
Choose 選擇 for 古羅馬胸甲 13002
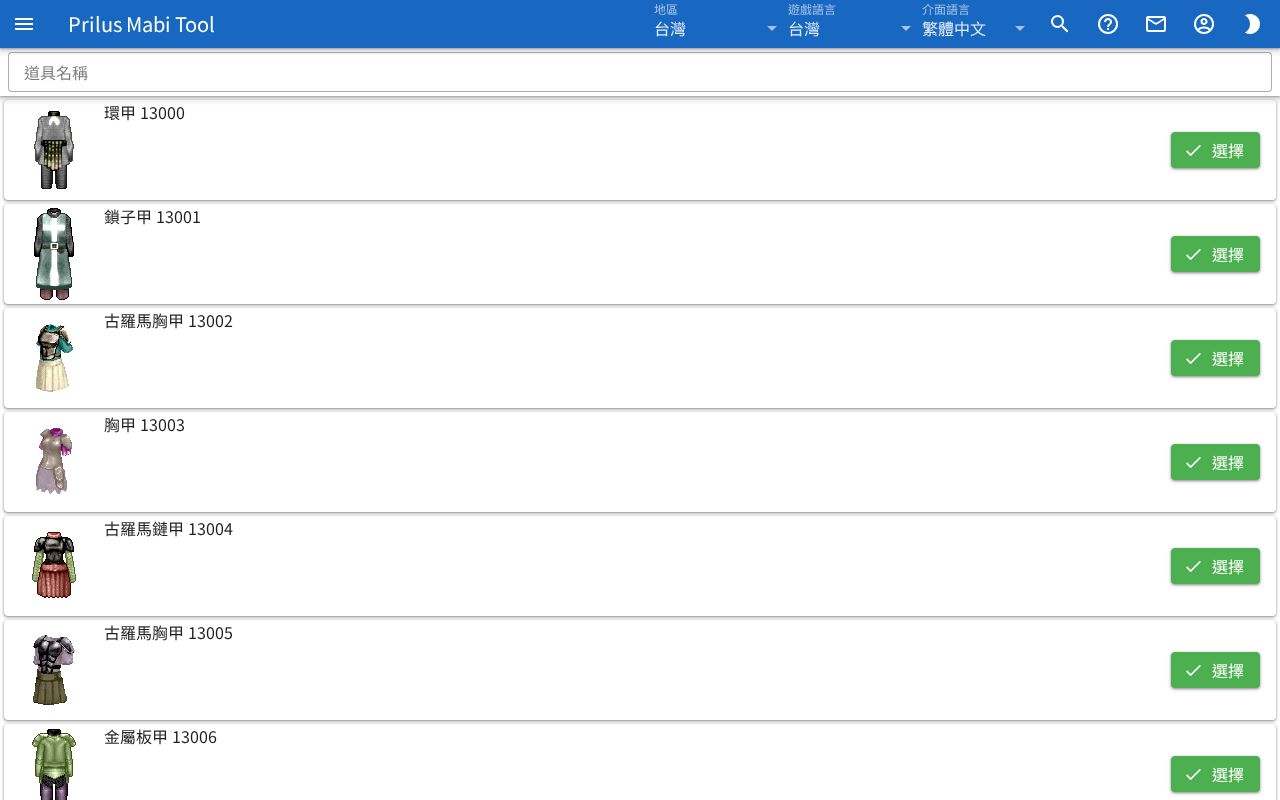(x=1215, y=358)
